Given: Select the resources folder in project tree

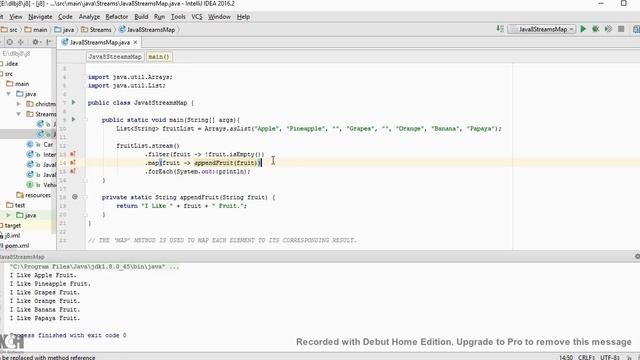Looking at the screenshot, I should click(x=33, y=195).
